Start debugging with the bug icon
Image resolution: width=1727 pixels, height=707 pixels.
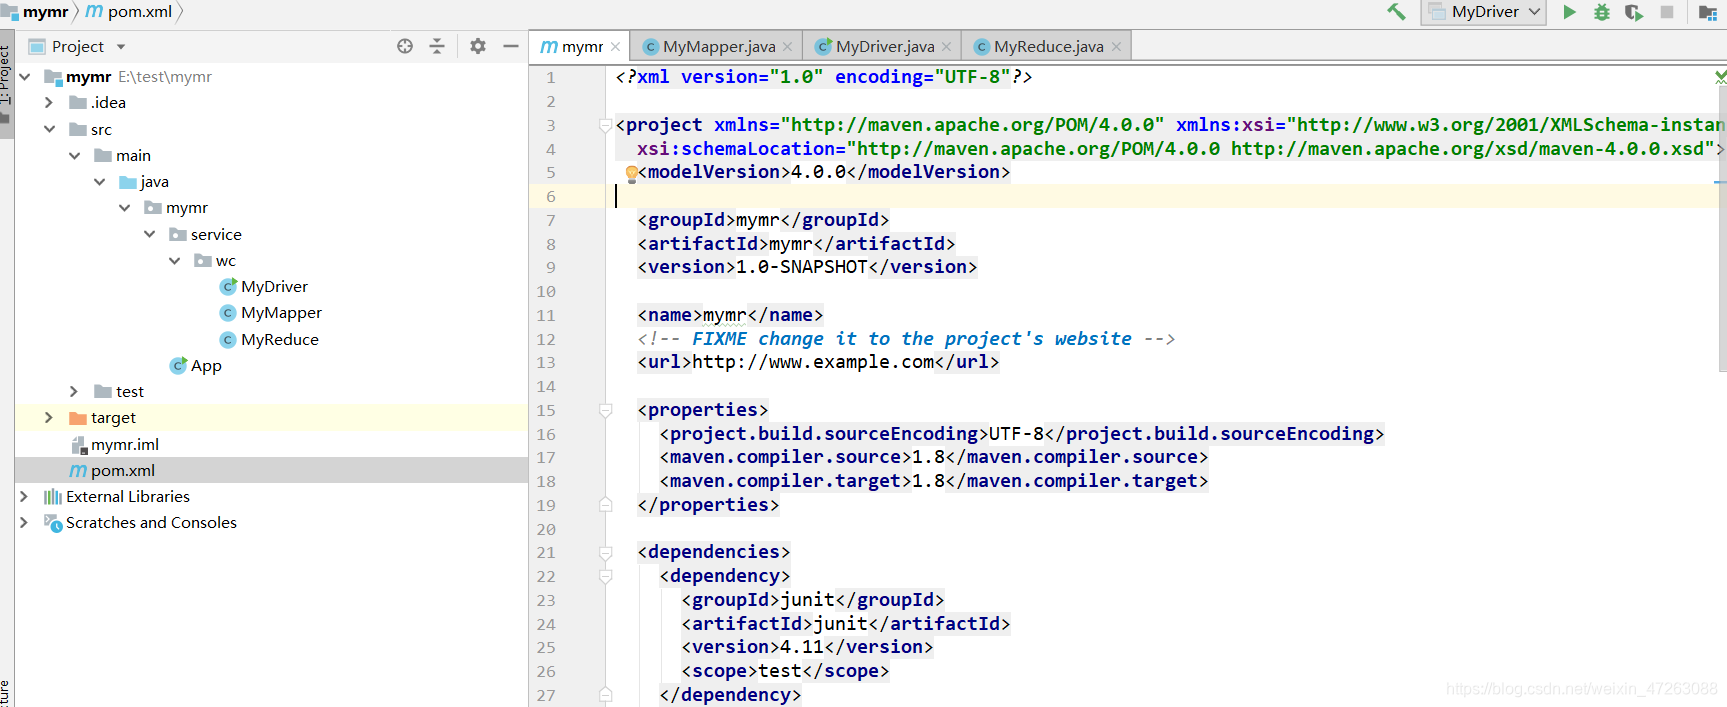pos(1602,12)
